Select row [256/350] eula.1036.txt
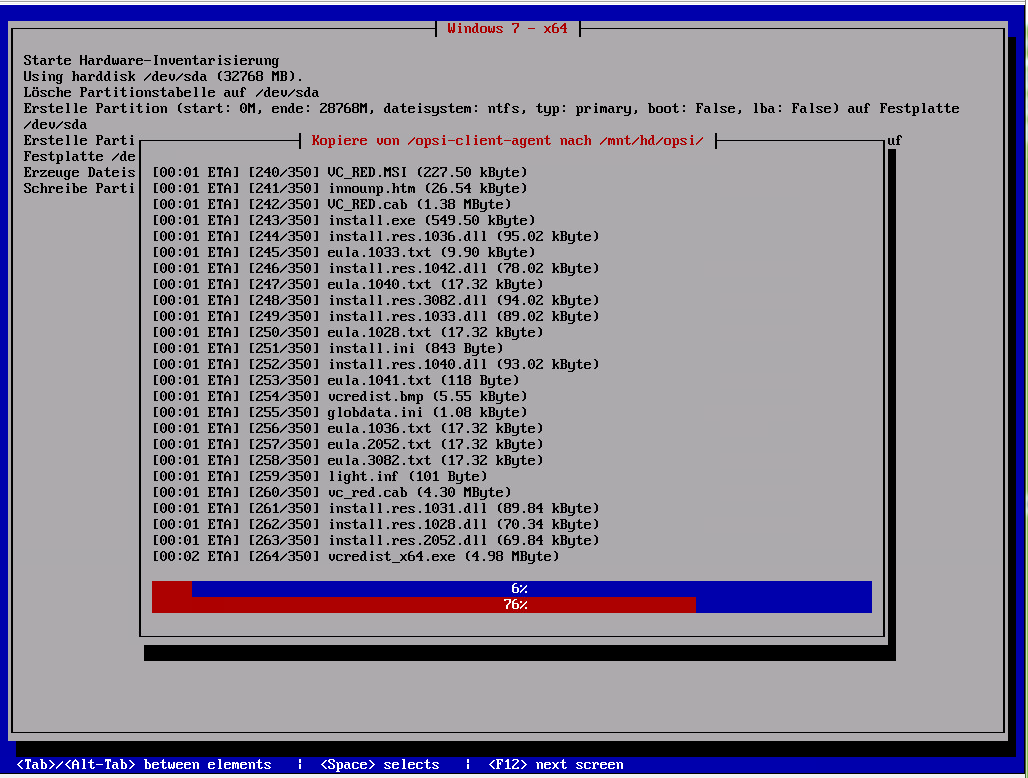This screenshot has width=1028, height=778. 347,429
